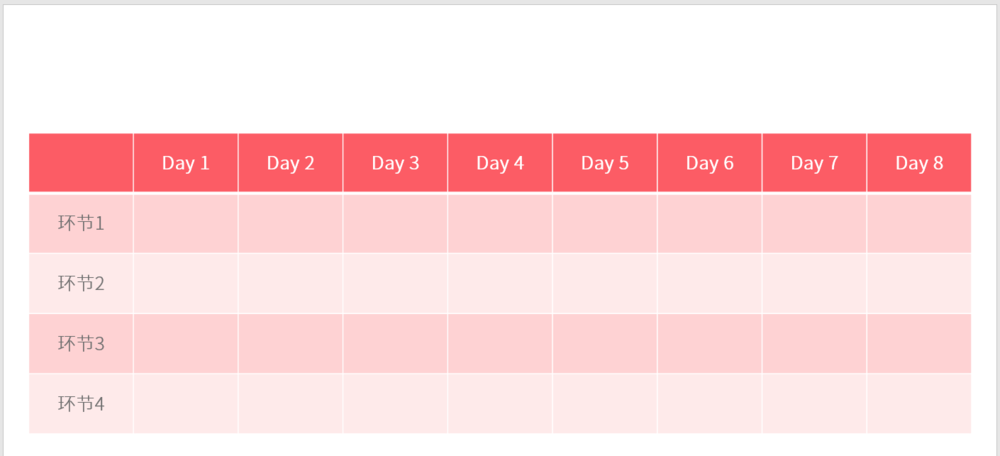1000x456 pixels.
Task: Select the Day 6 column header
Action: tap(710, 163)
